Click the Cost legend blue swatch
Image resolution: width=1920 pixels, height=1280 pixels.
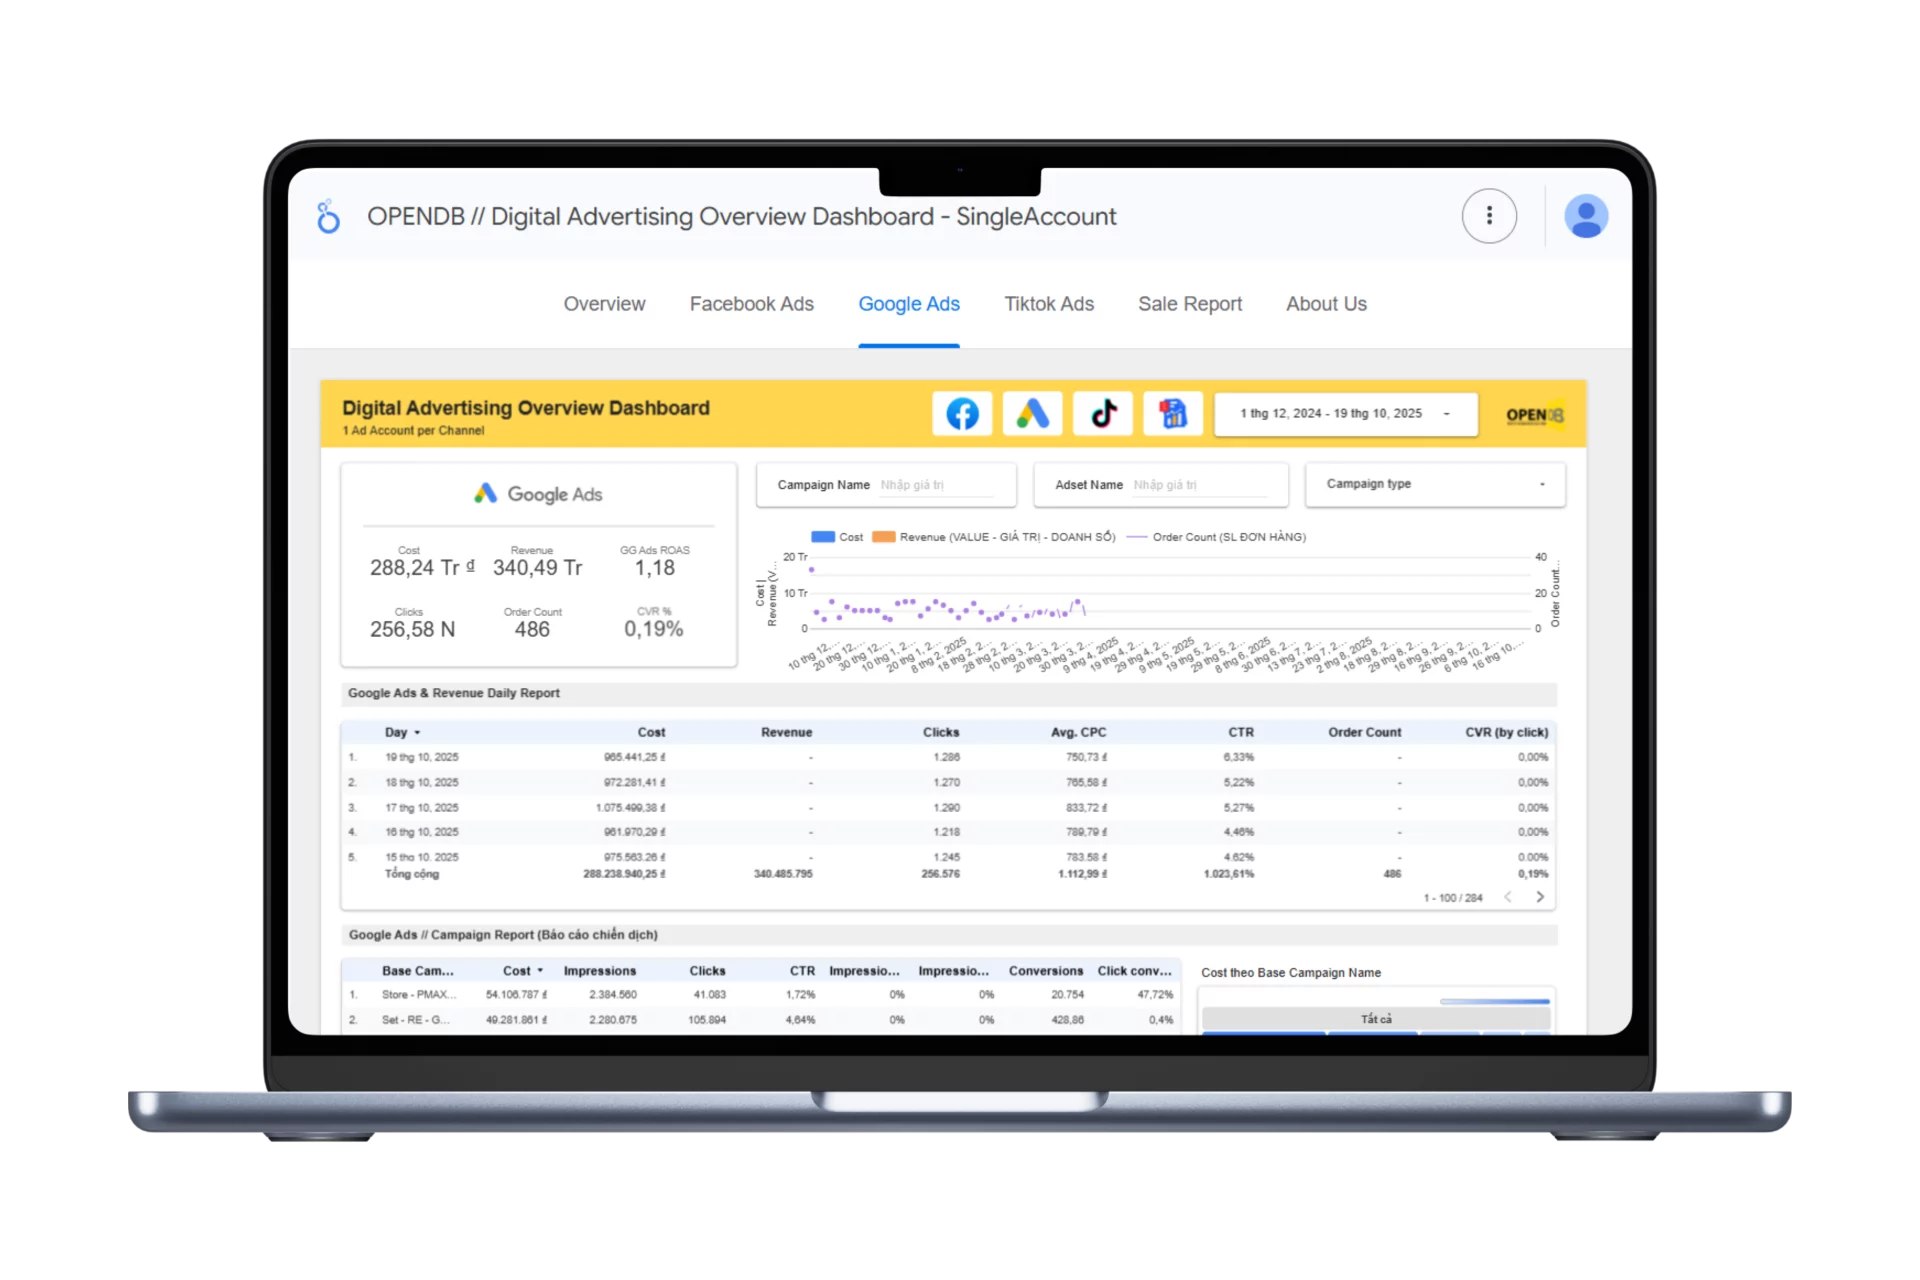(x=823, y=537)
